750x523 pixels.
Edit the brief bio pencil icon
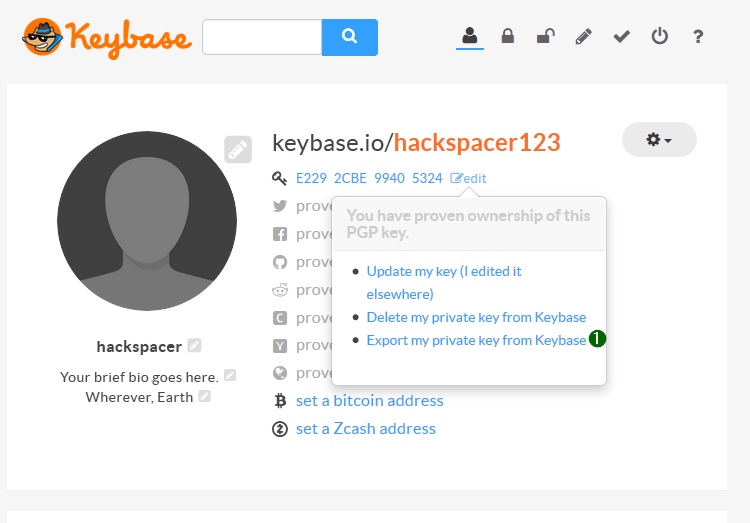click(230, 375)
